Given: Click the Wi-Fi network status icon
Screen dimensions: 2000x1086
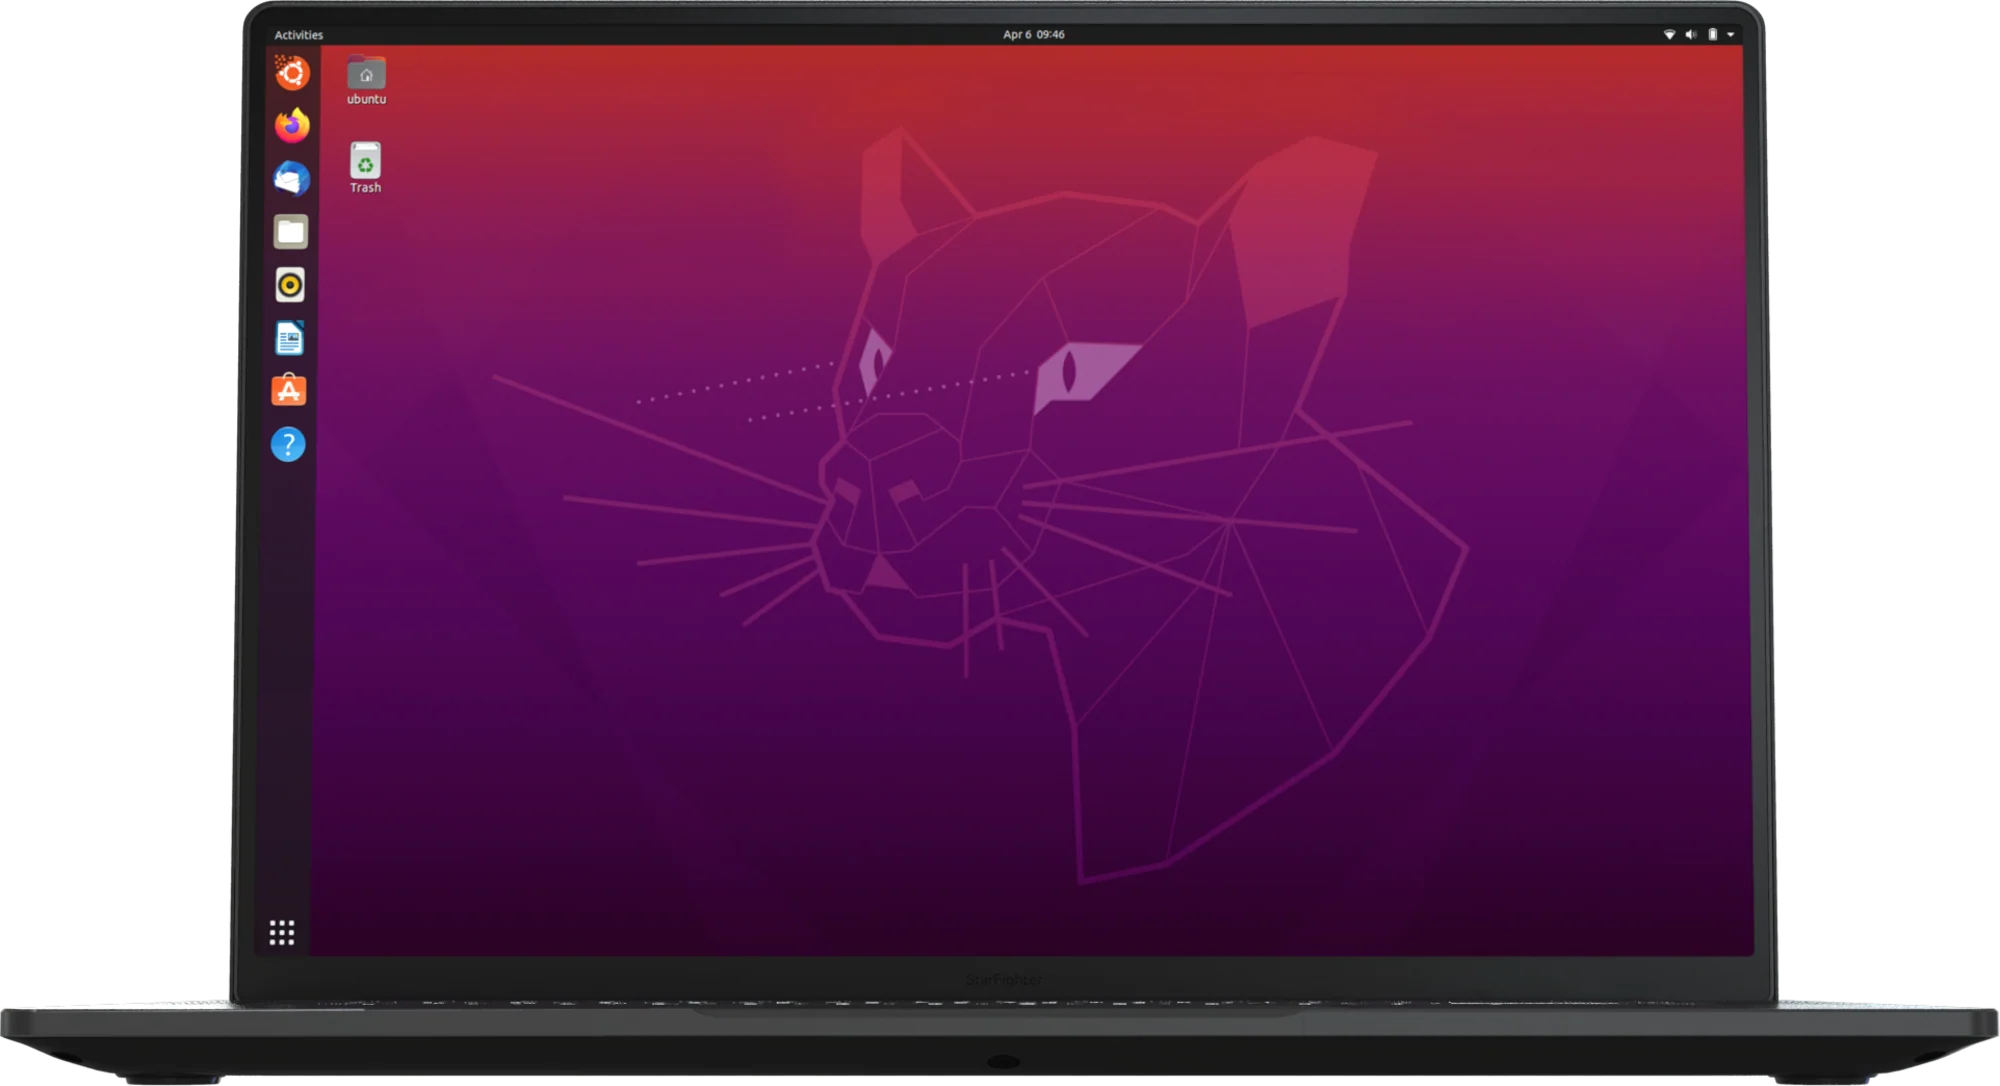Looking at the screenshot, I should 1669,34.
